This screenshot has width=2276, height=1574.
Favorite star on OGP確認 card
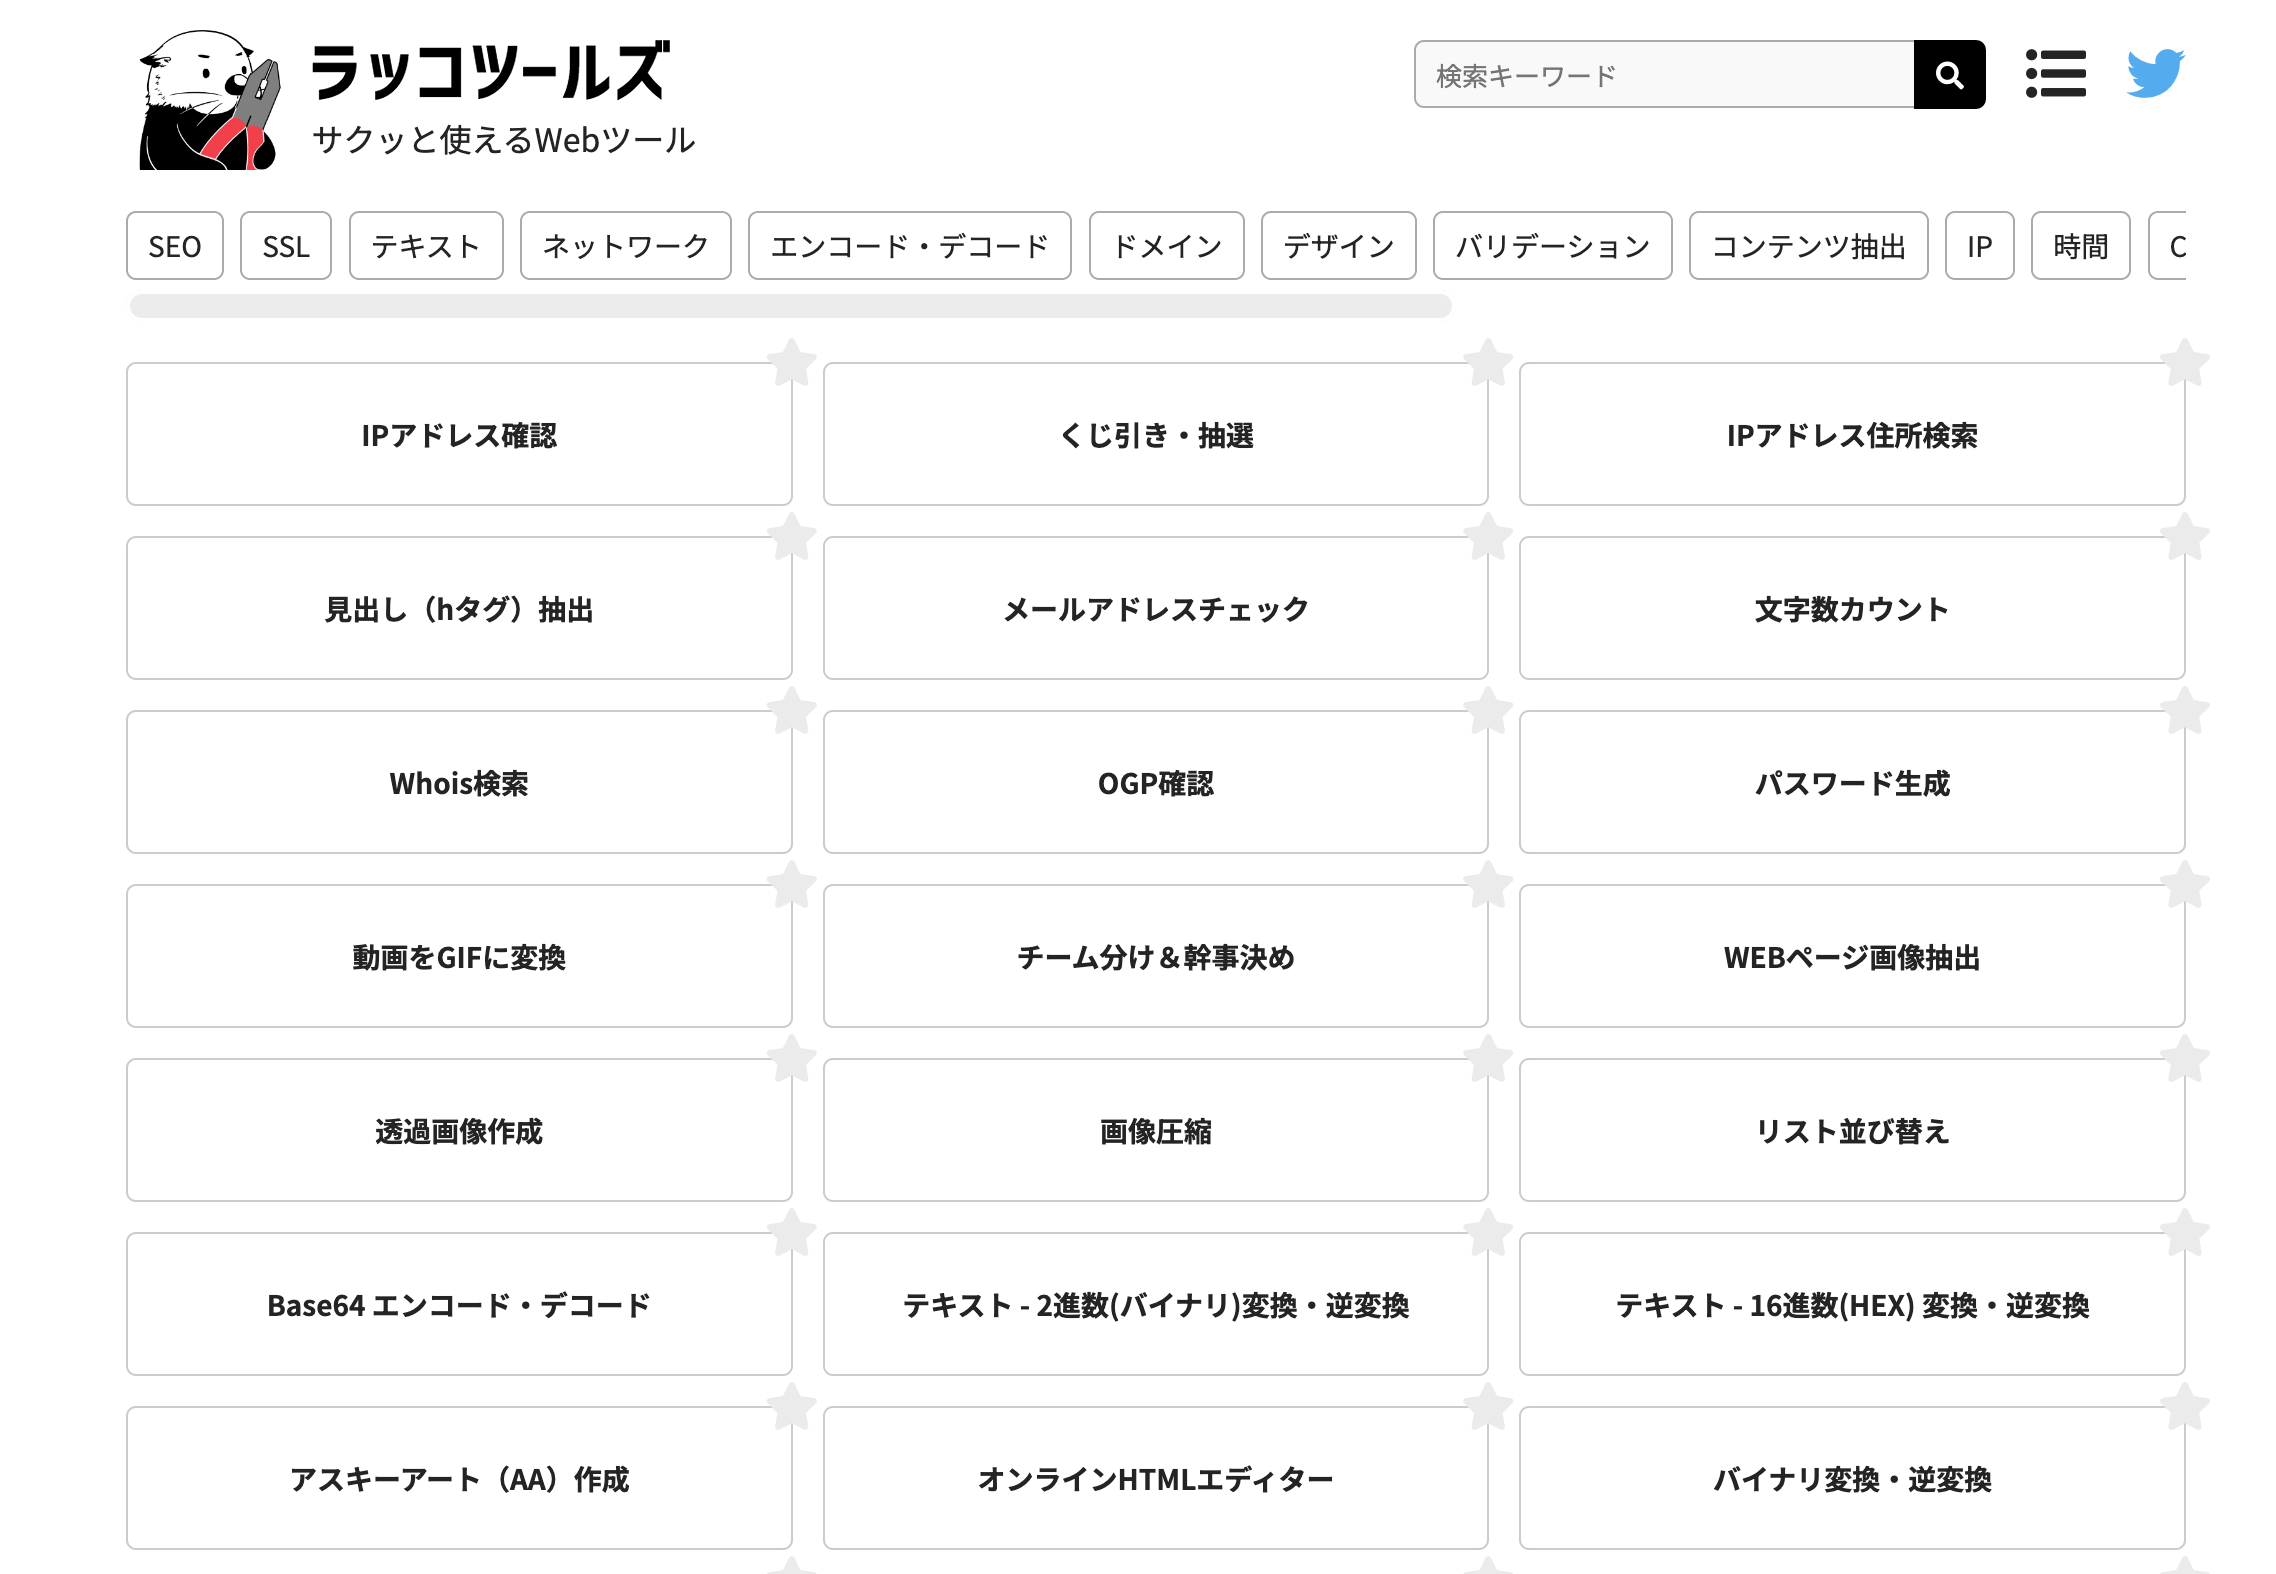tap(1488, 710)
